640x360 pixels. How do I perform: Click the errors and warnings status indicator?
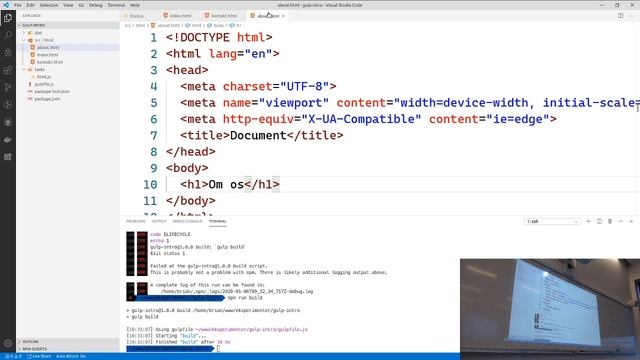(13, 356)
